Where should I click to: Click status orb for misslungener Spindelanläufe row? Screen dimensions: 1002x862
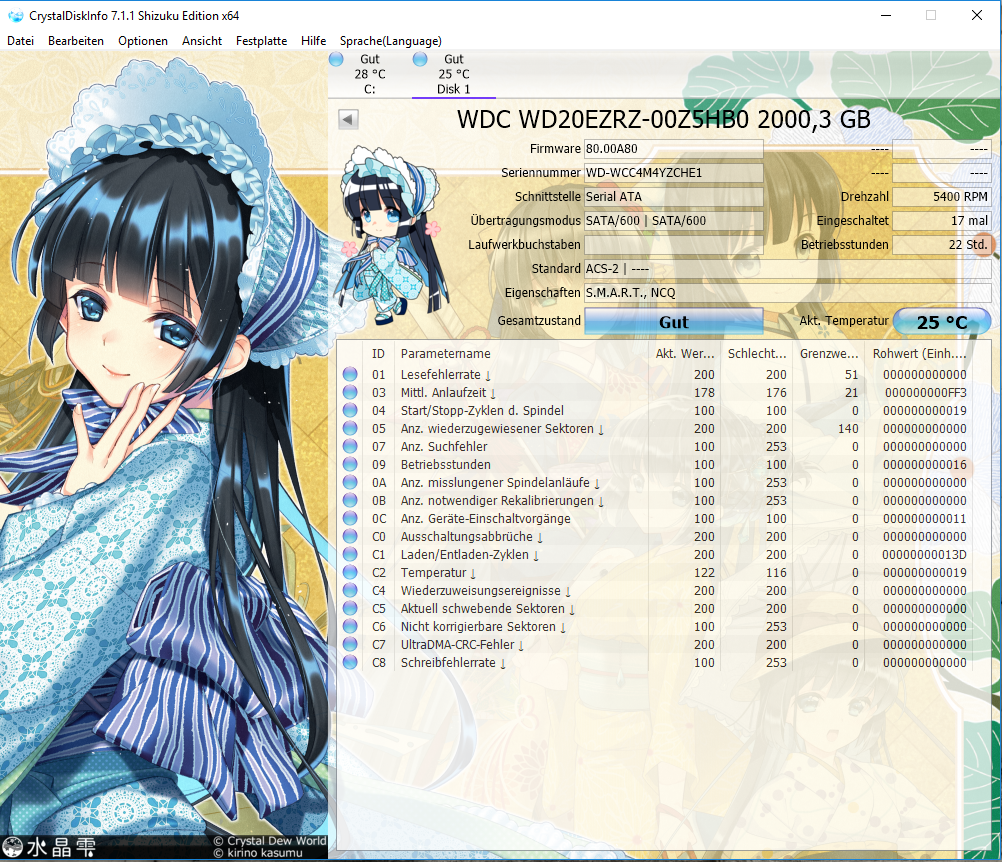coord(350,482)
